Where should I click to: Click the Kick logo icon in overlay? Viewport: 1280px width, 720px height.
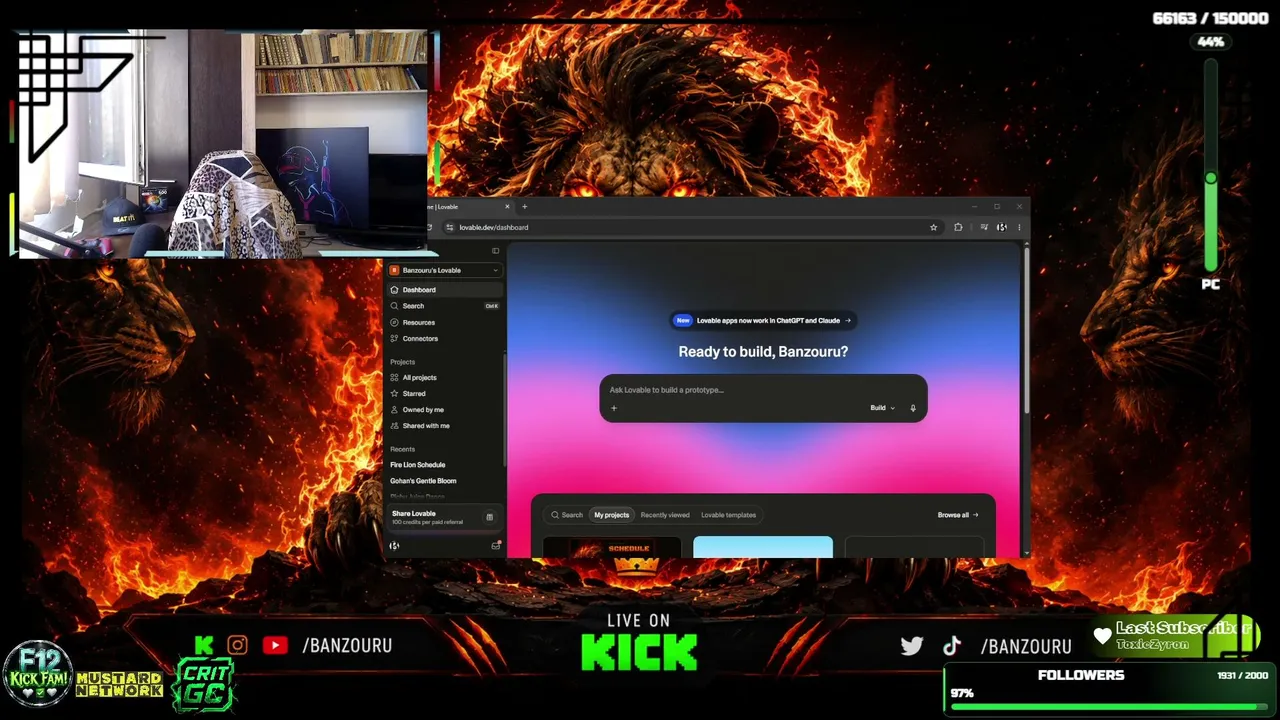pos(204,646)
